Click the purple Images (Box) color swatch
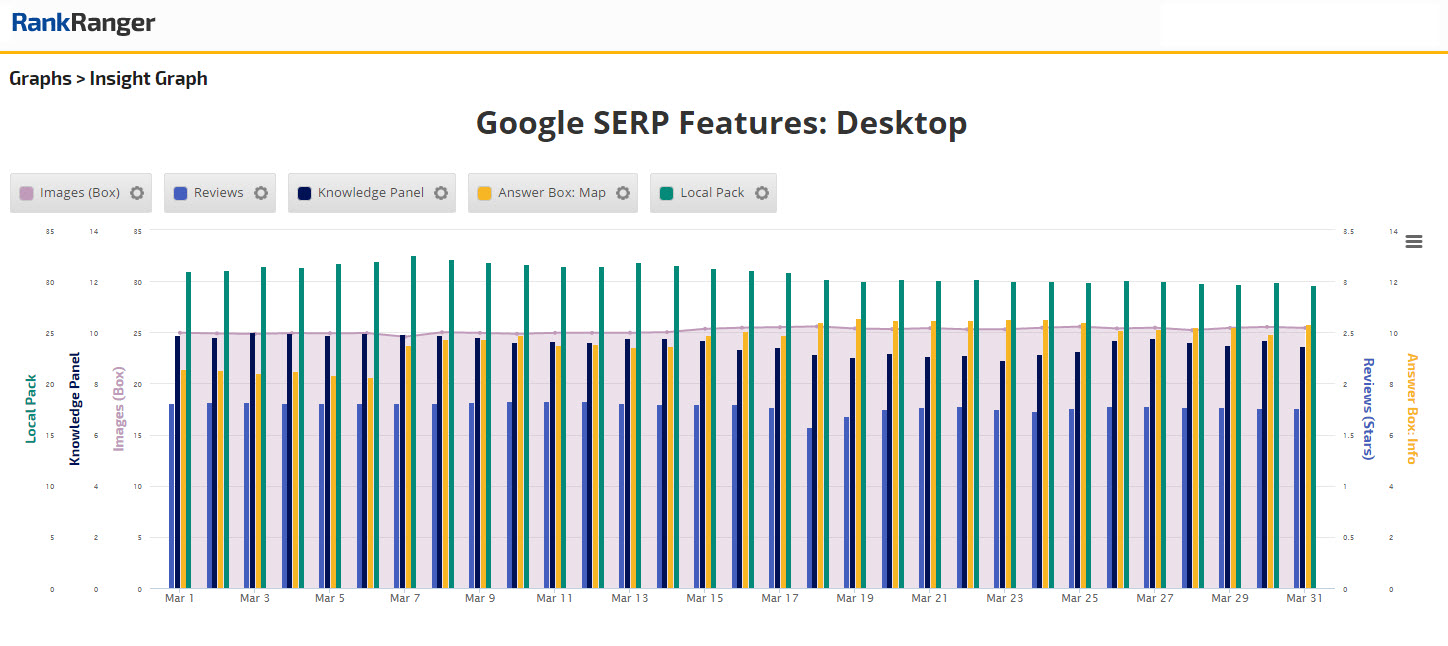1448x646 pixels. [x=27, y=193]
